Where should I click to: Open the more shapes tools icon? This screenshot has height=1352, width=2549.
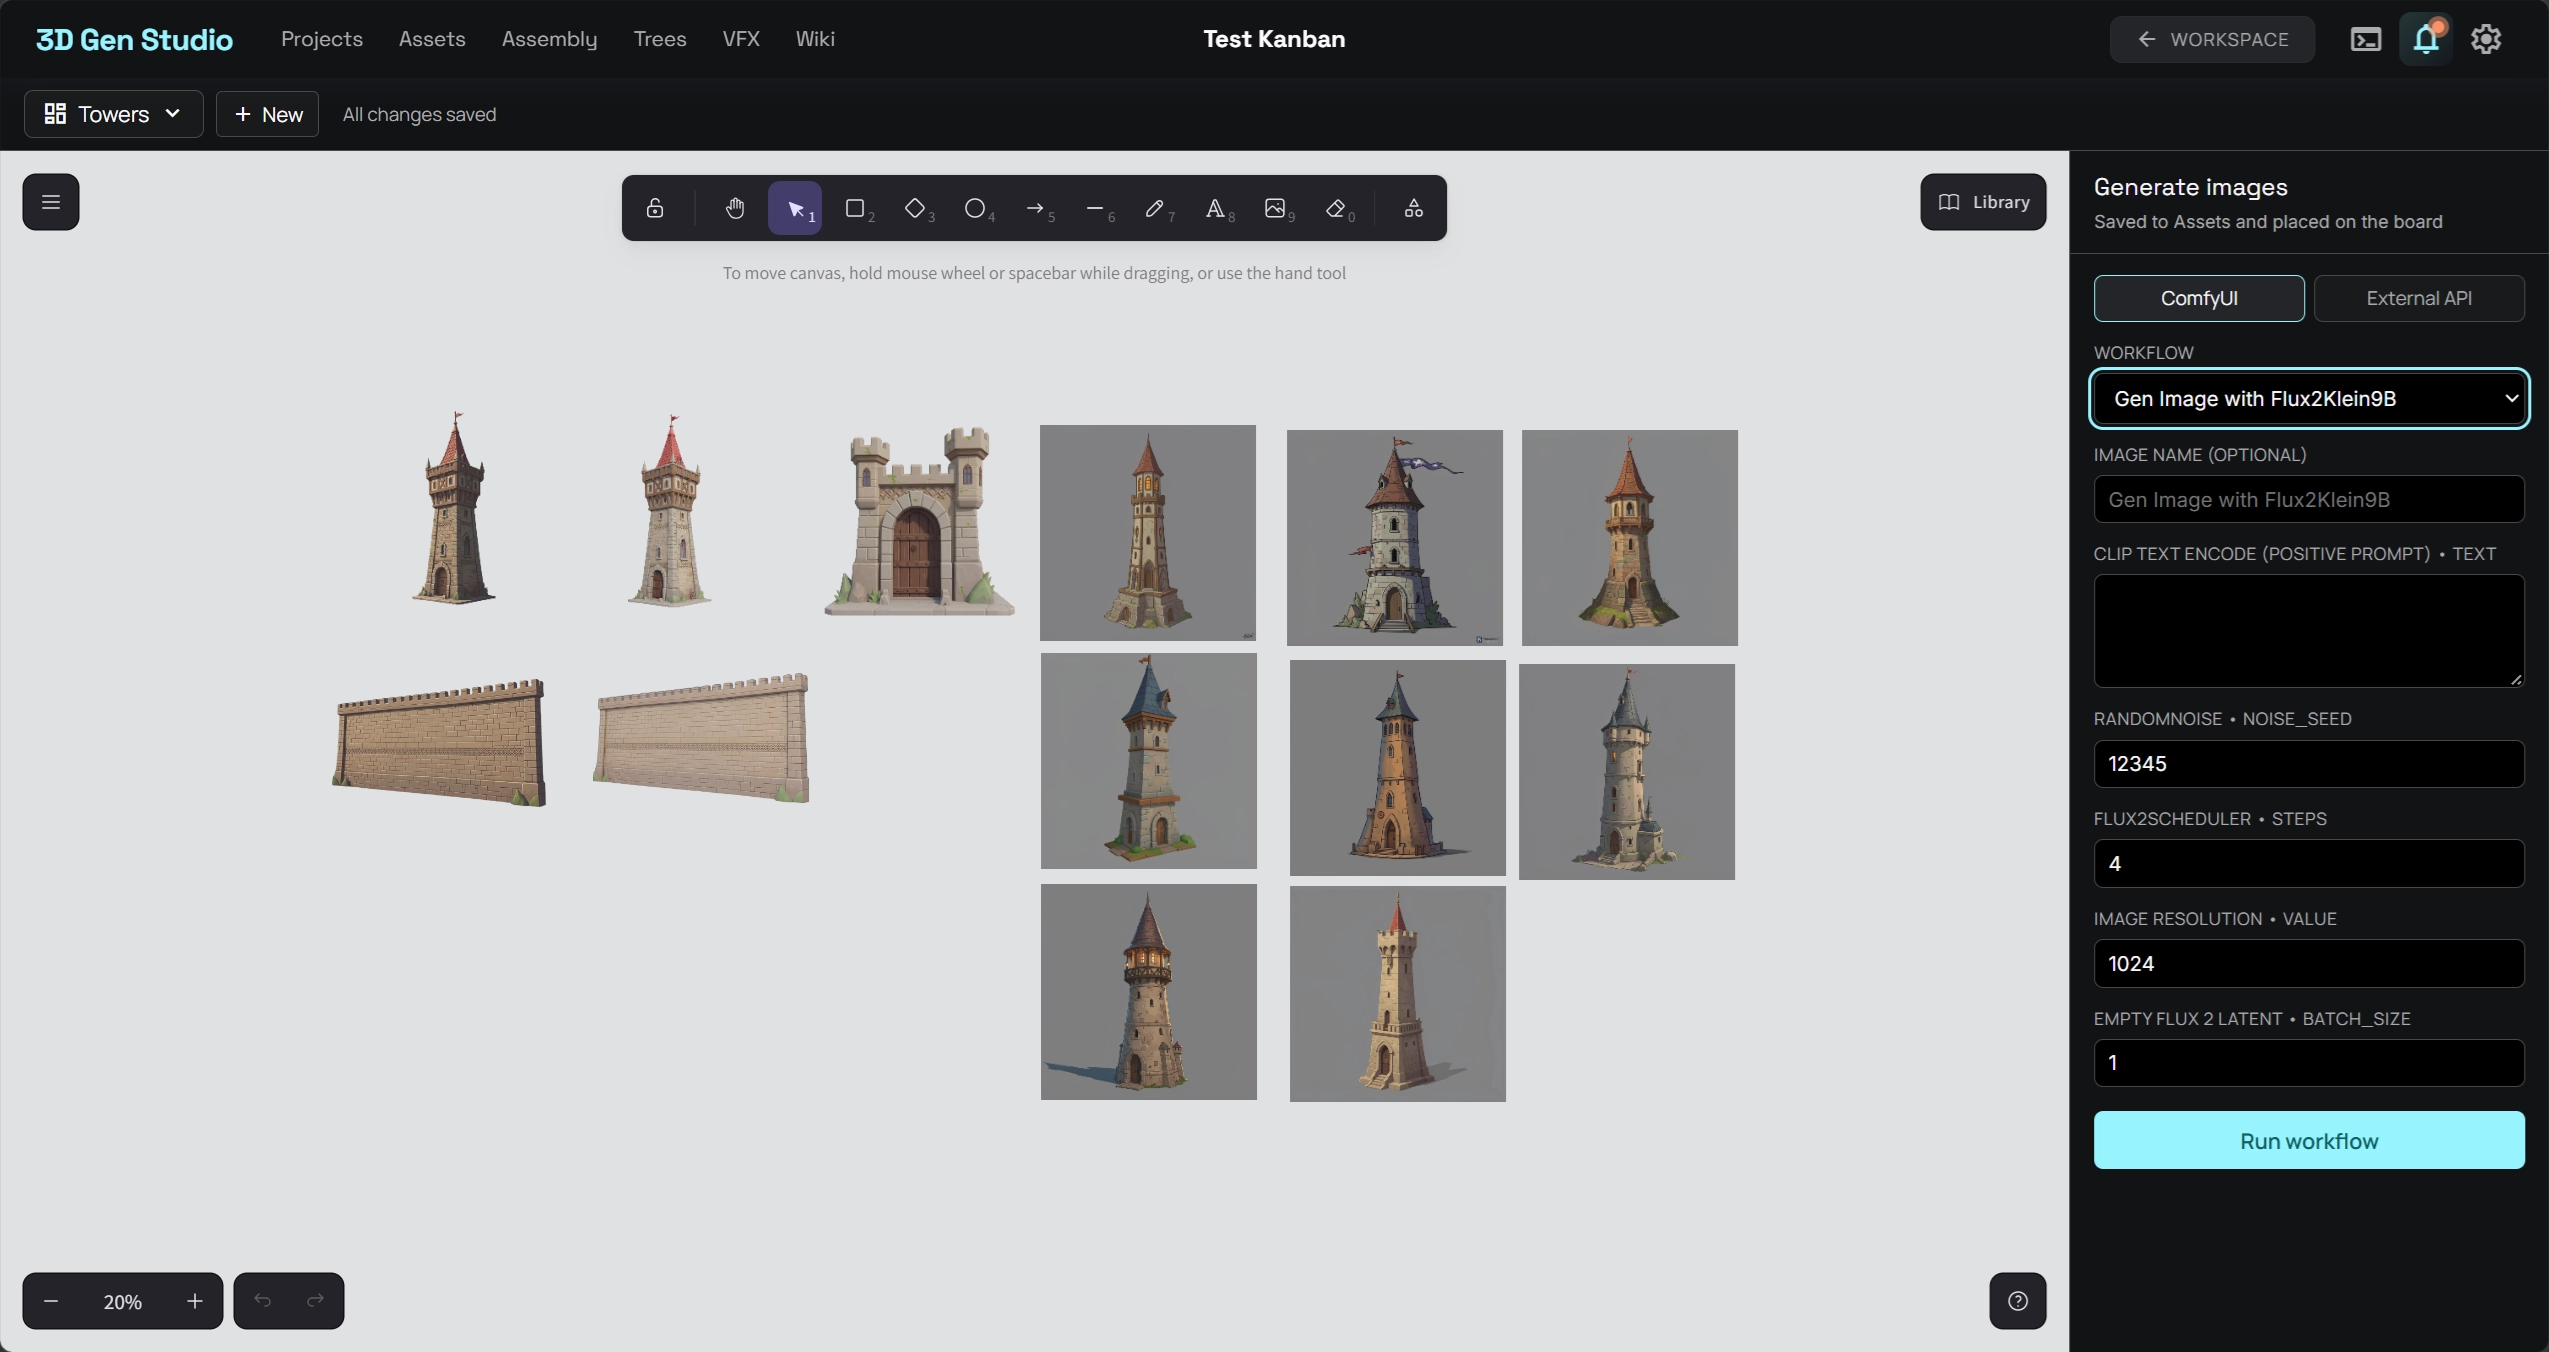pyautogui.click(x=1413, y=208)
